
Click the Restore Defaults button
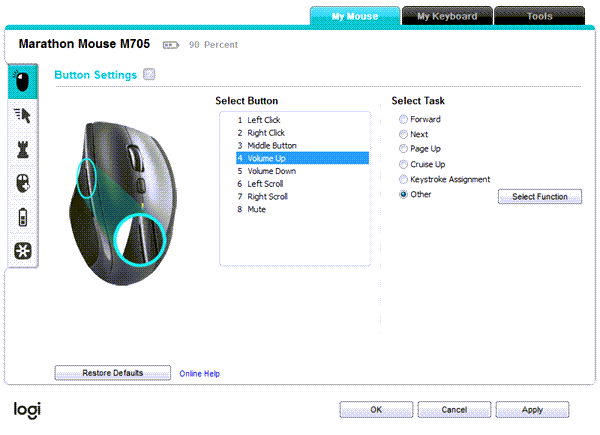113,373
